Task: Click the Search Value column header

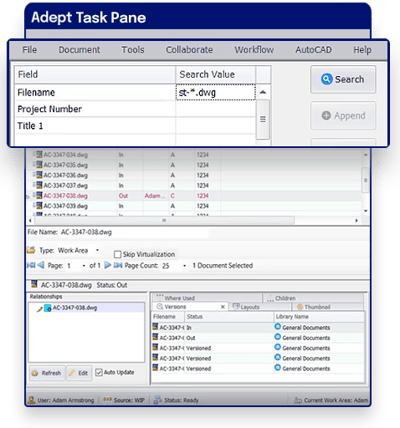Action: click(x=216, y=74)
